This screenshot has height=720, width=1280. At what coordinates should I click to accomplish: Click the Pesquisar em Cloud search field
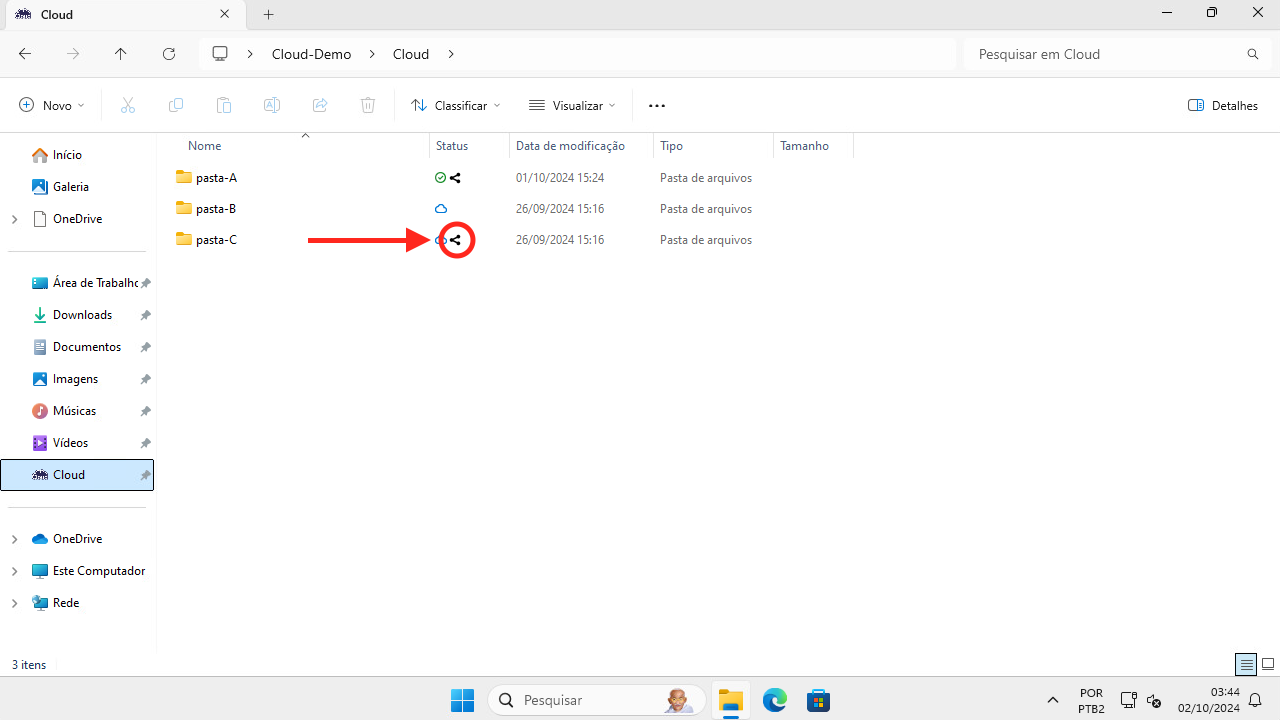(1105, 54)
